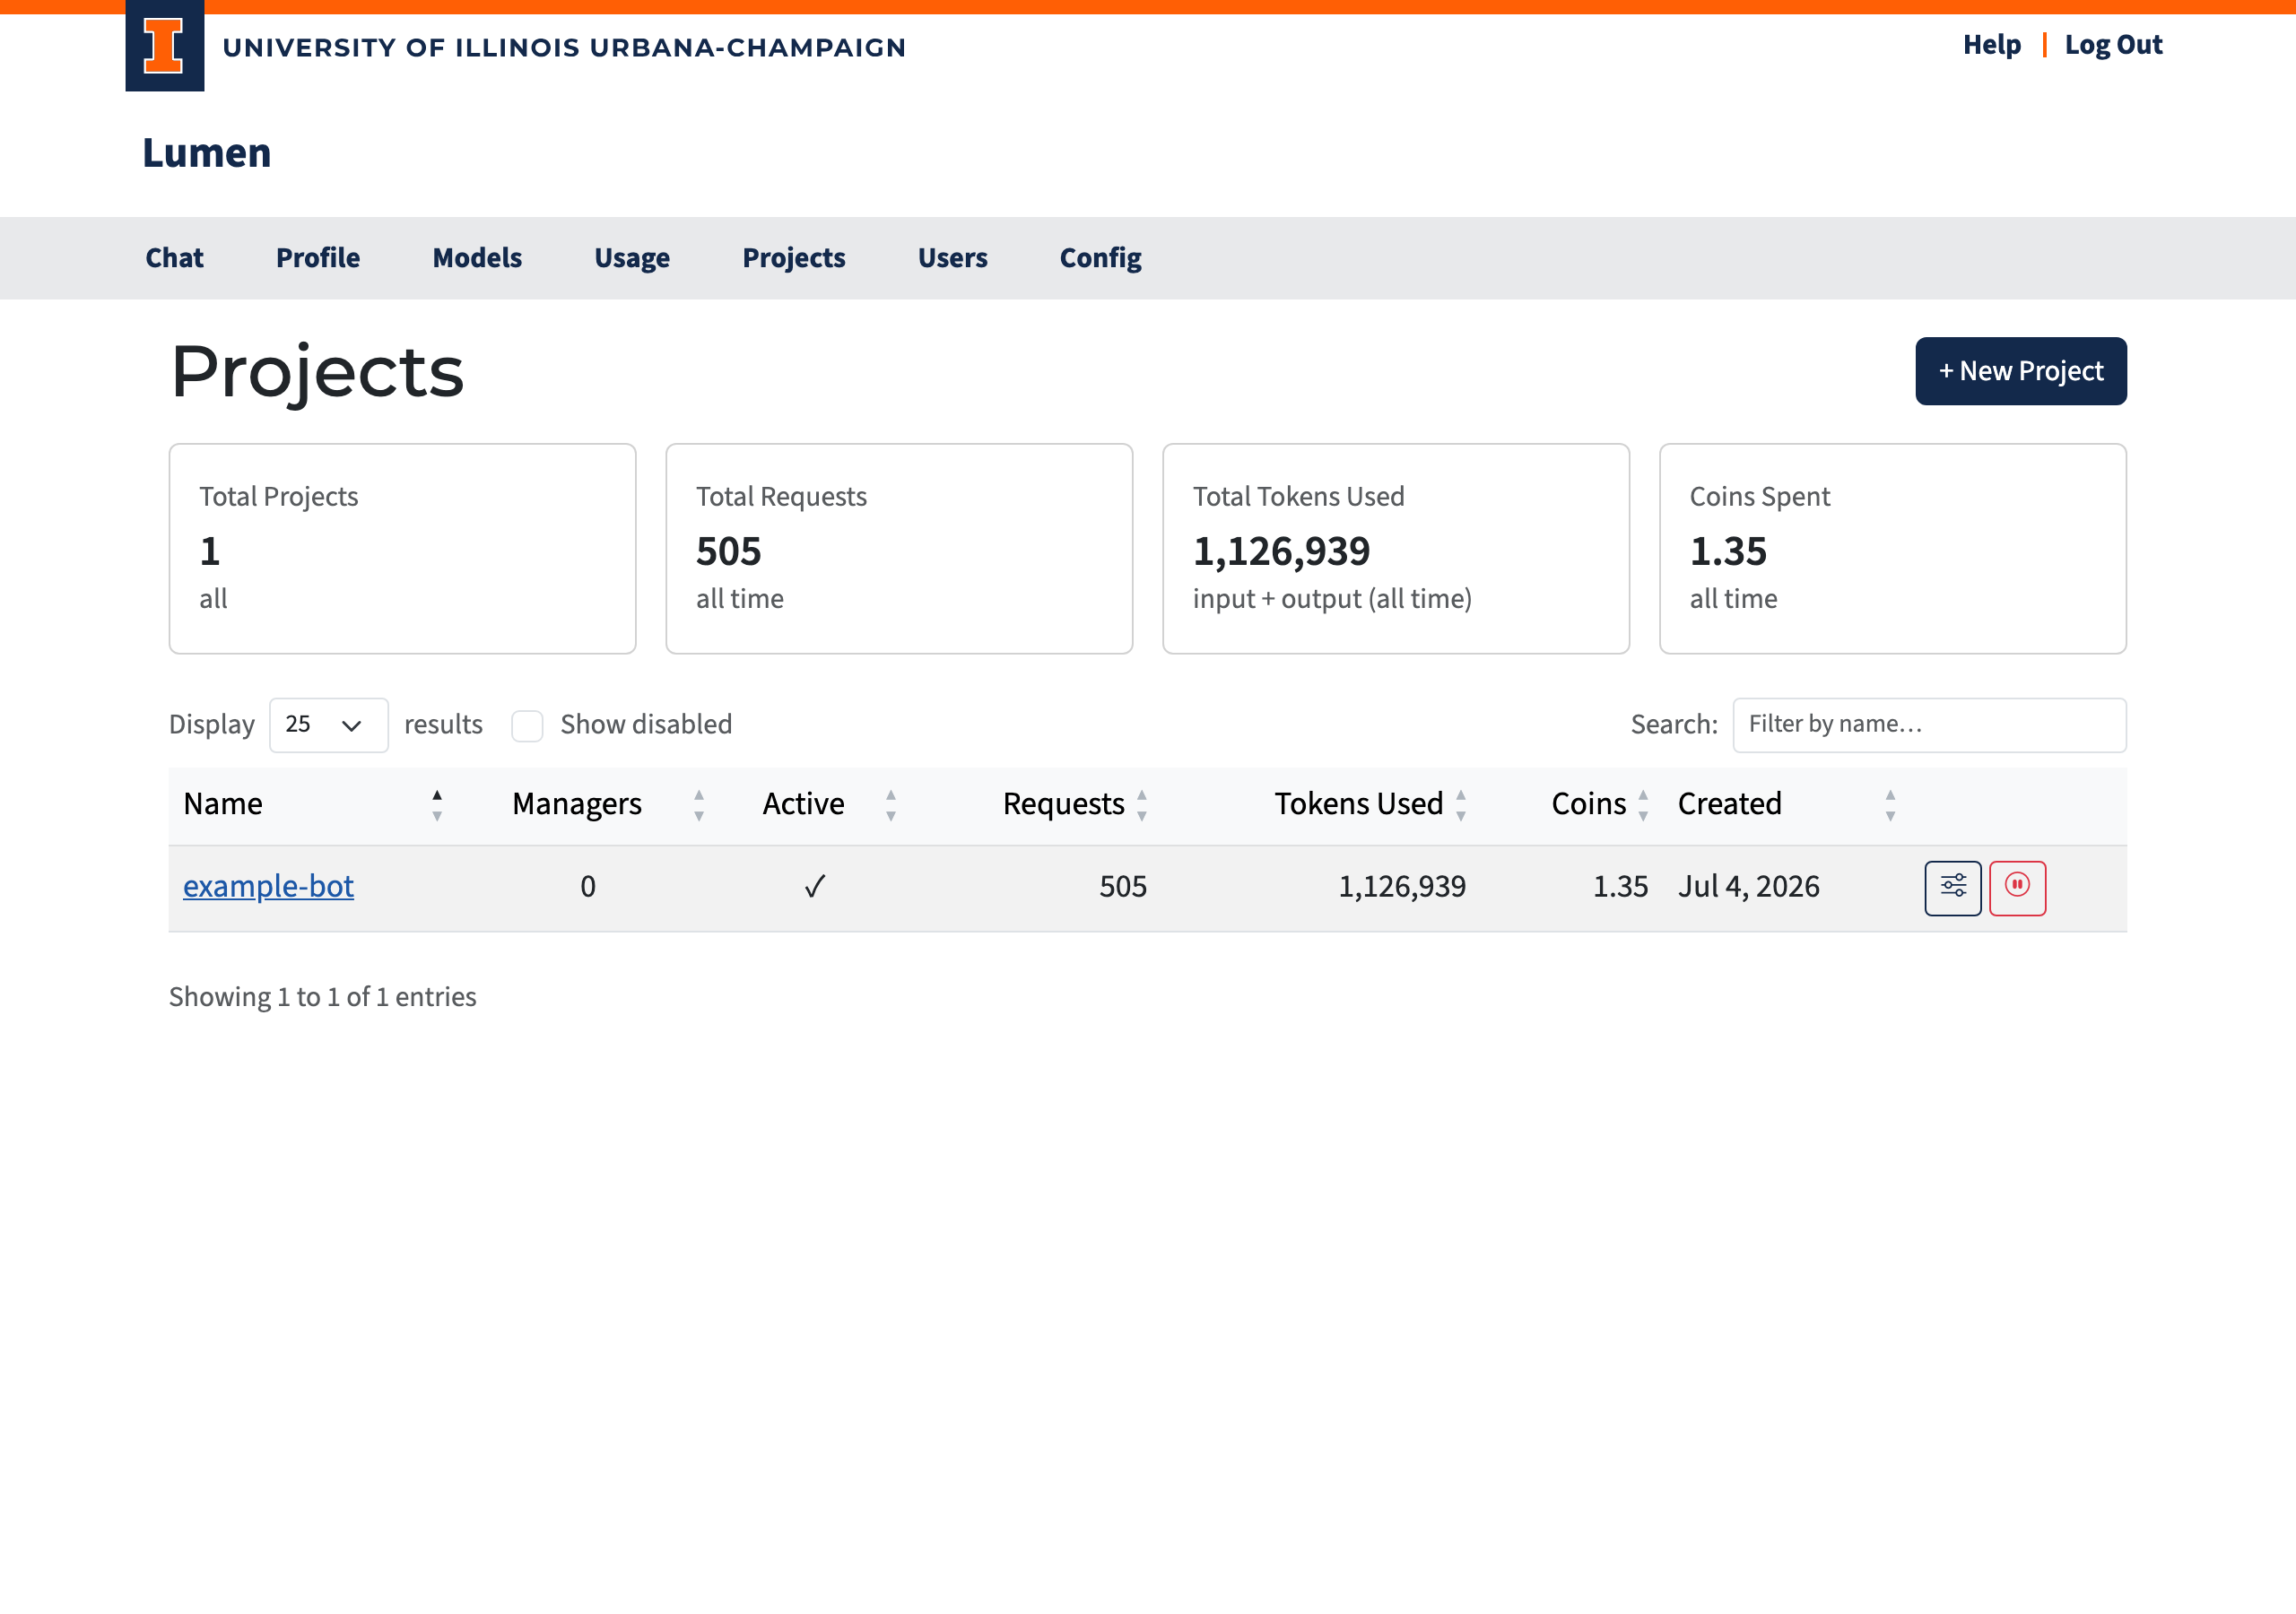This screenshot has height=1614, width=2296.
Task: Click the Coins column header text
Action: pyautogui.click(x=1589, y=804)
